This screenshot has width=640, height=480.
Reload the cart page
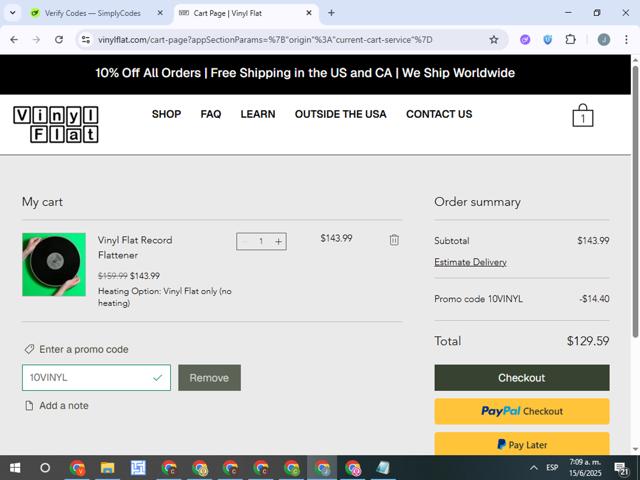(59, 40)
